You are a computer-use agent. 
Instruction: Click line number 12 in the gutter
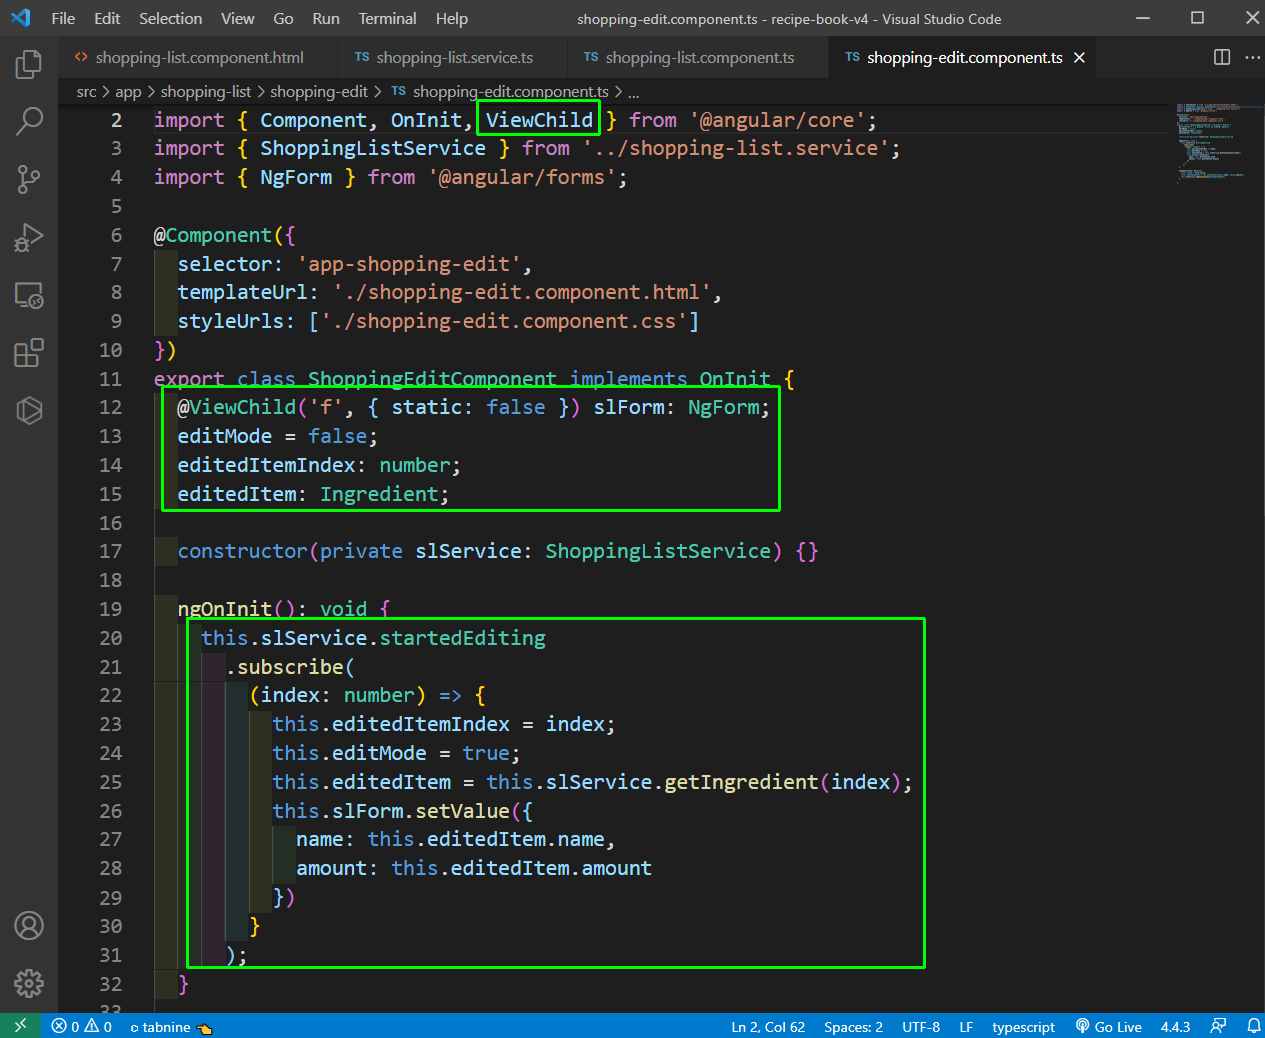110,407
